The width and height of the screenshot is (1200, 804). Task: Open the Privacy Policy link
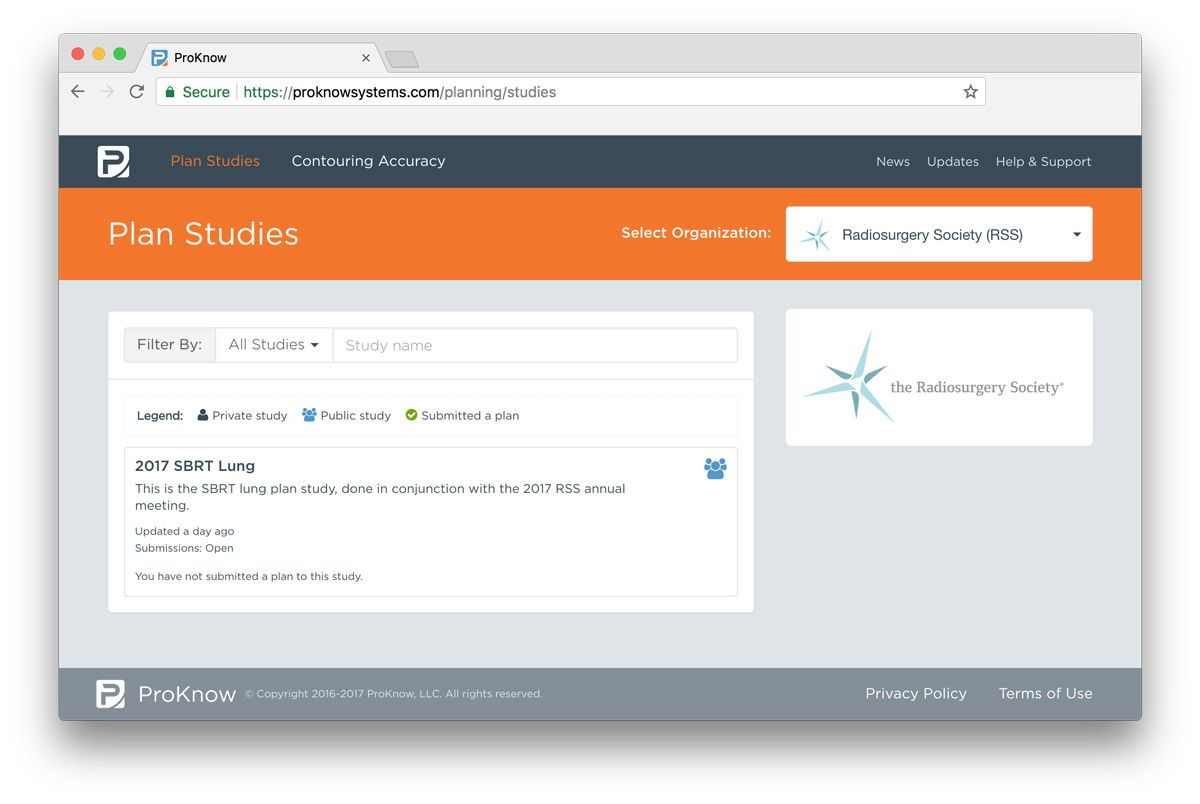tap(916, 694)
